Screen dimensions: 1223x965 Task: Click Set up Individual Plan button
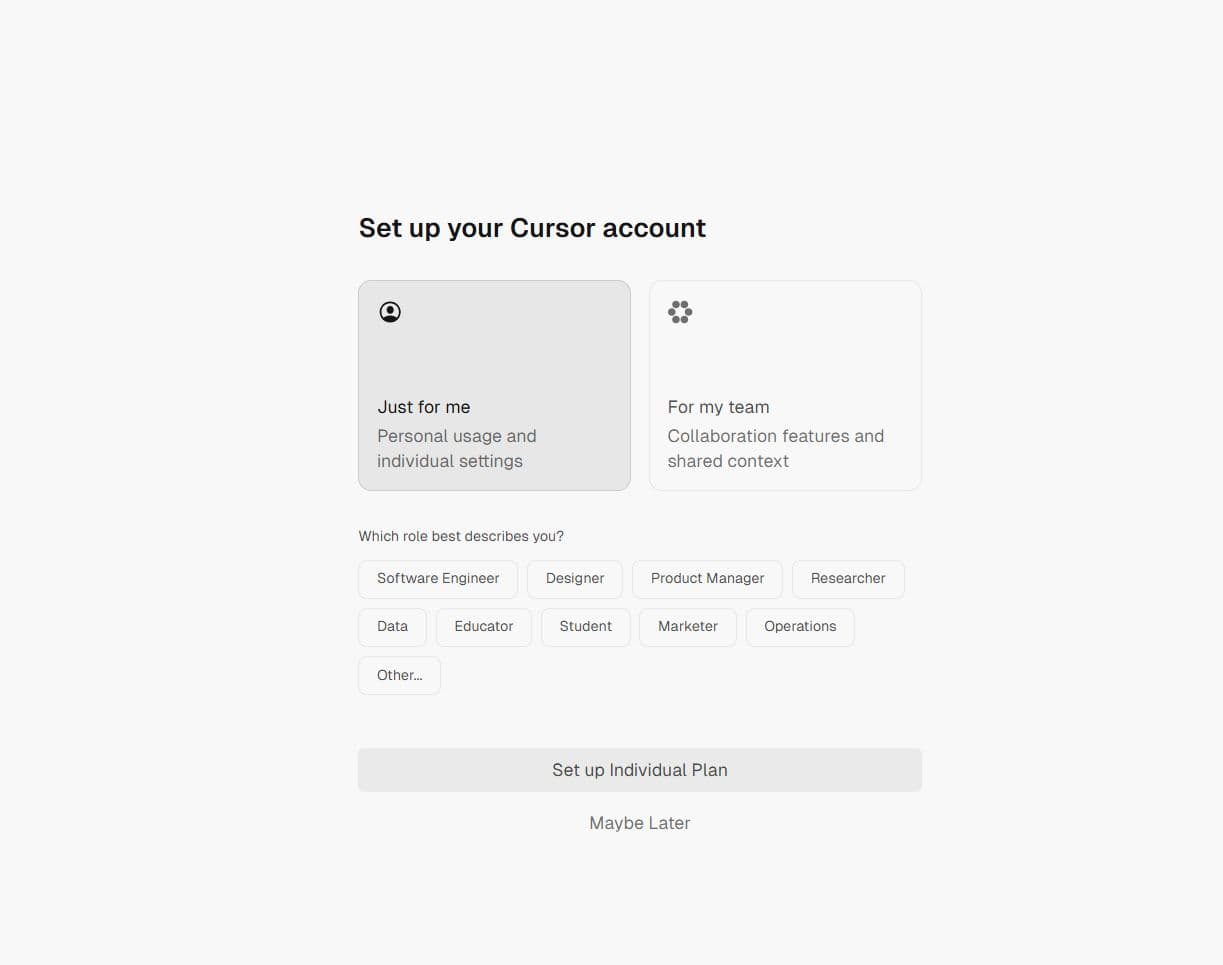click(640, 770)
